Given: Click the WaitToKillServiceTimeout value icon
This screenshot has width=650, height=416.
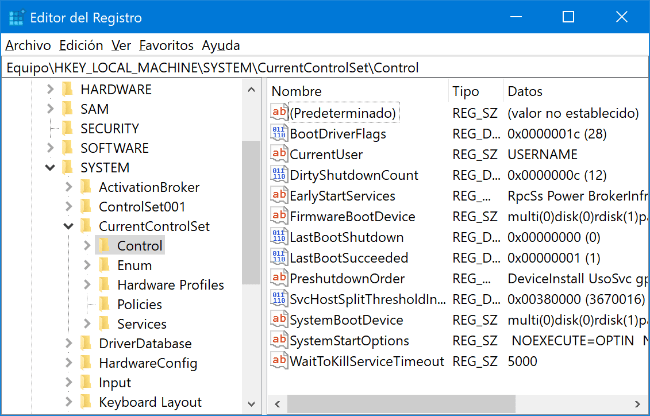Looking at the screenshot, I should pos(279,361).
